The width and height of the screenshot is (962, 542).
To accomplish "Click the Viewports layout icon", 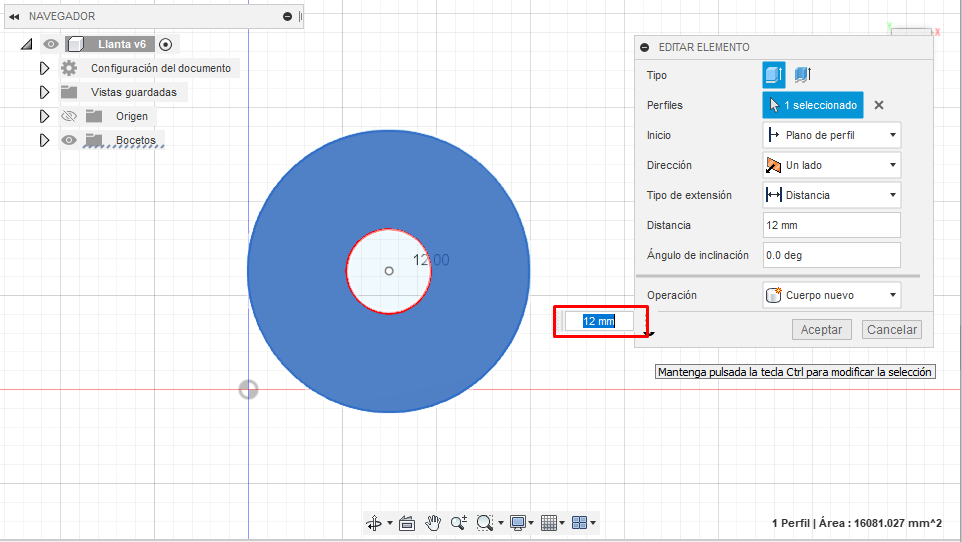I will [x=579, y=523].
